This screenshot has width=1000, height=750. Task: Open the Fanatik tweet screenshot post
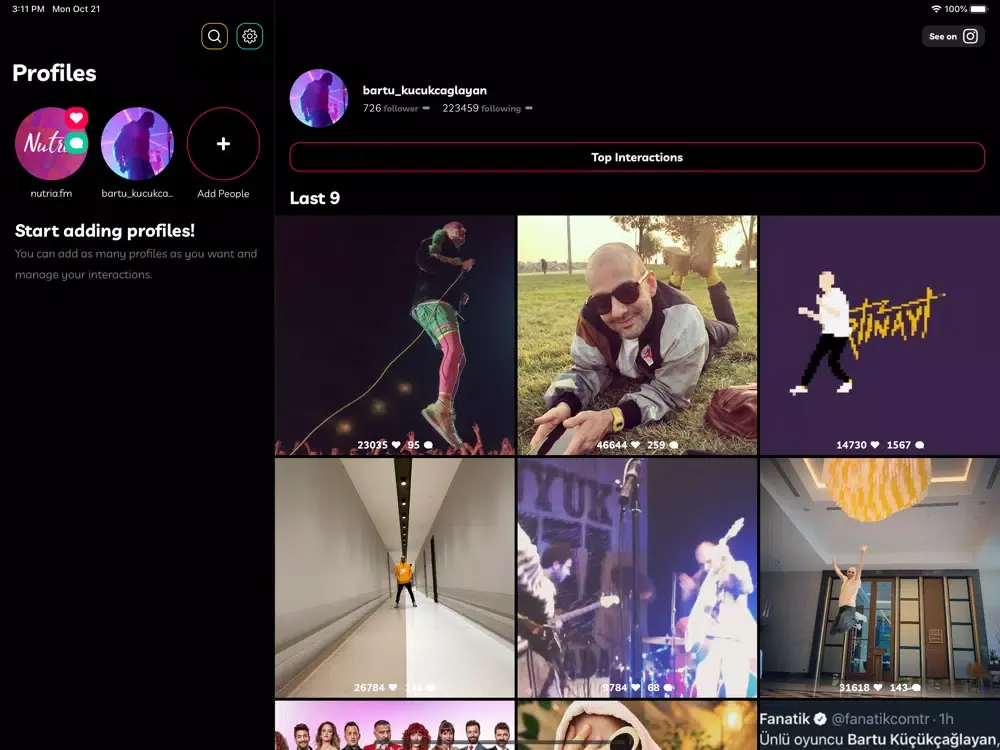click(880, 725)
